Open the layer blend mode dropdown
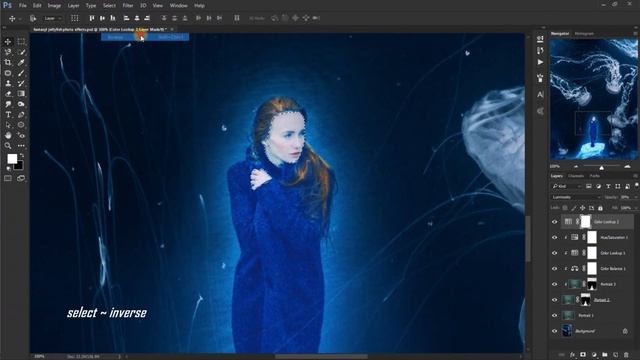 click(x=576, y=197)
